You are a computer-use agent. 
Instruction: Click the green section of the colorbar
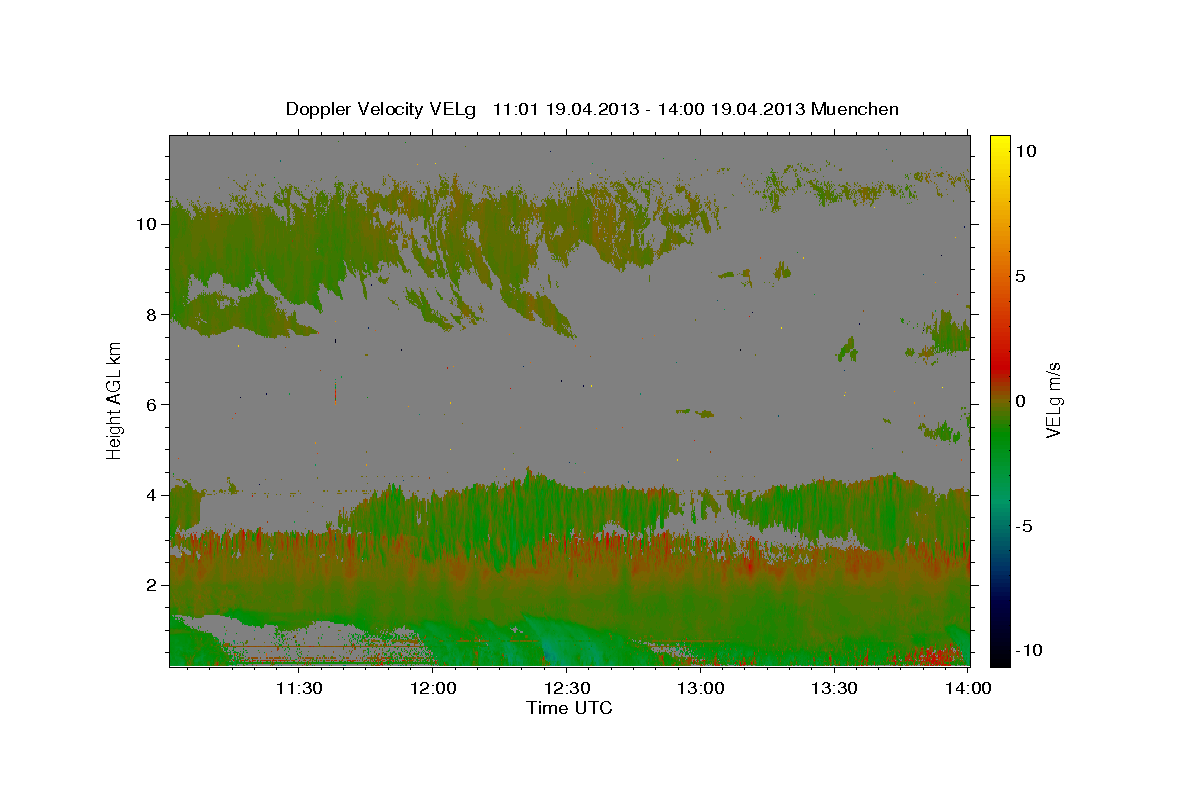pyautogui.click(x=1000, y=440)
